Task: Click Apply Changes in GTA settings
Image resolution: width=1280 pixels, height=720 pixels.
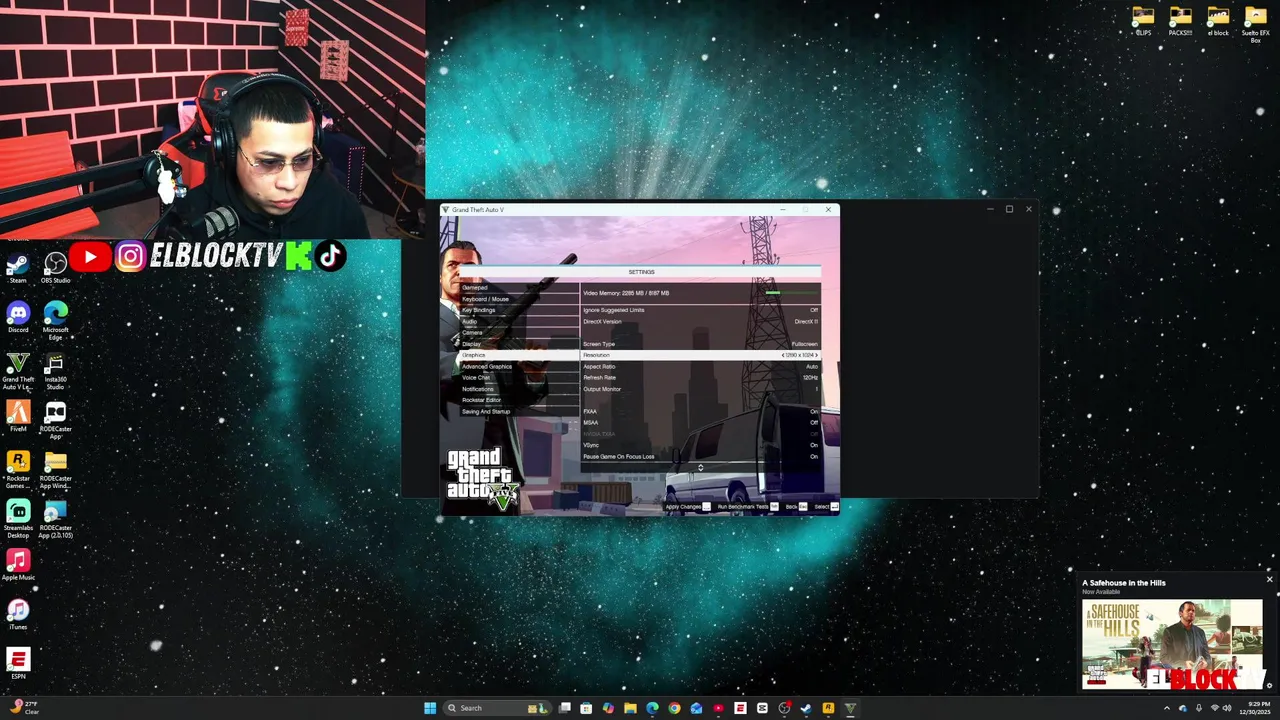Action: [688, 507]
